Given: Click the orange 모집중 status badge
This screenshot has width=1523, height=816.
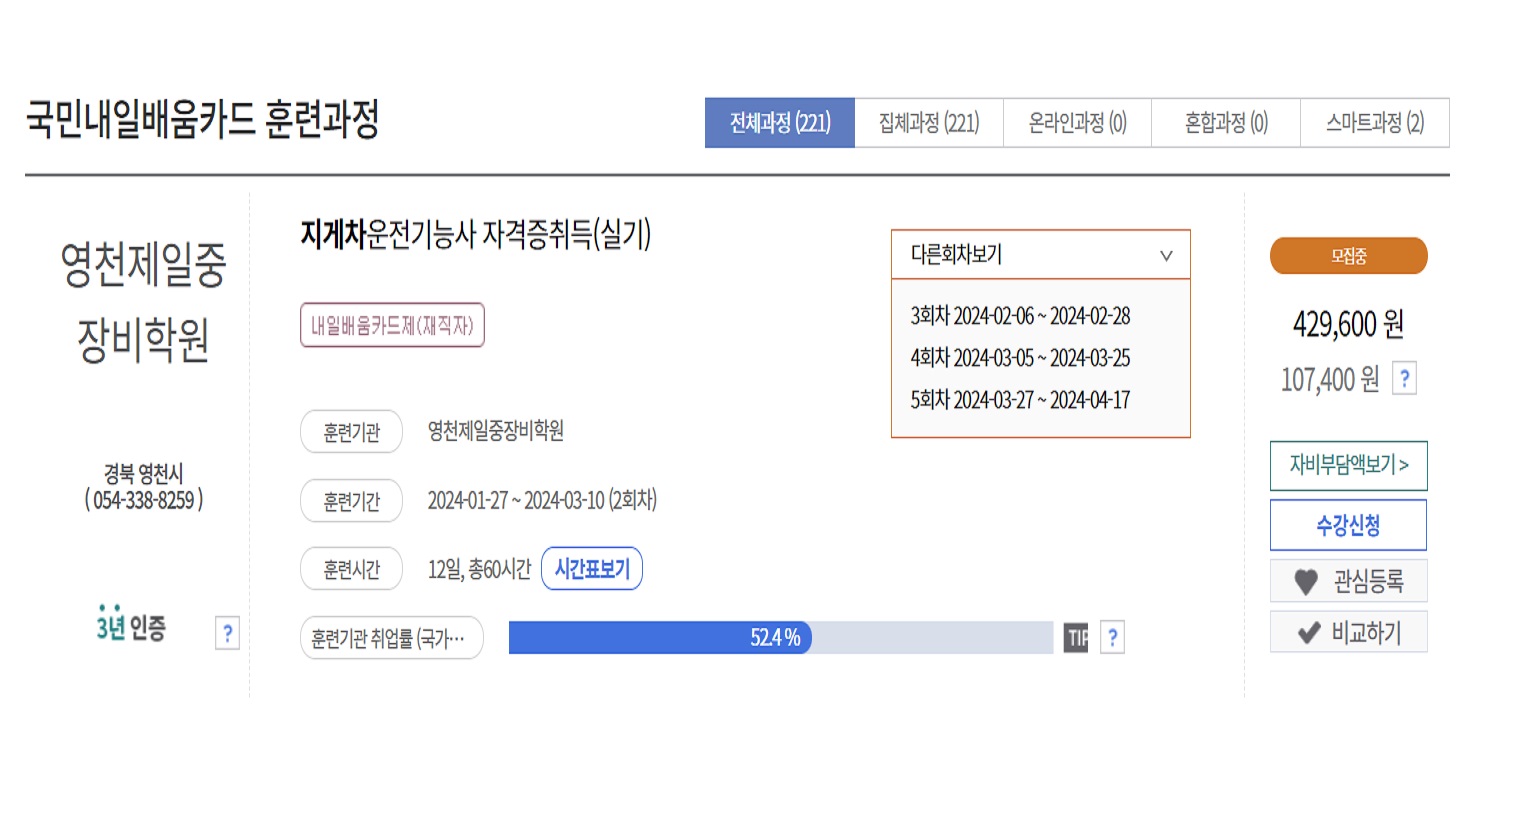Looking at the screenshot, I should coord(1348,255).
